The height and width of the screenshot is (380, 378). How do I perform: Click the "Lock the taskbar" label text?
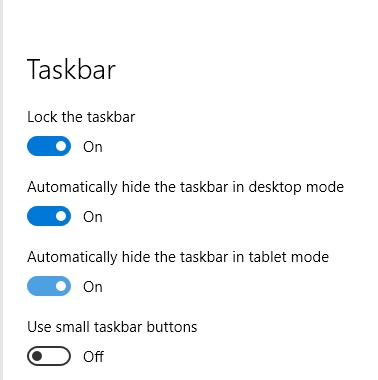point(81,117)
